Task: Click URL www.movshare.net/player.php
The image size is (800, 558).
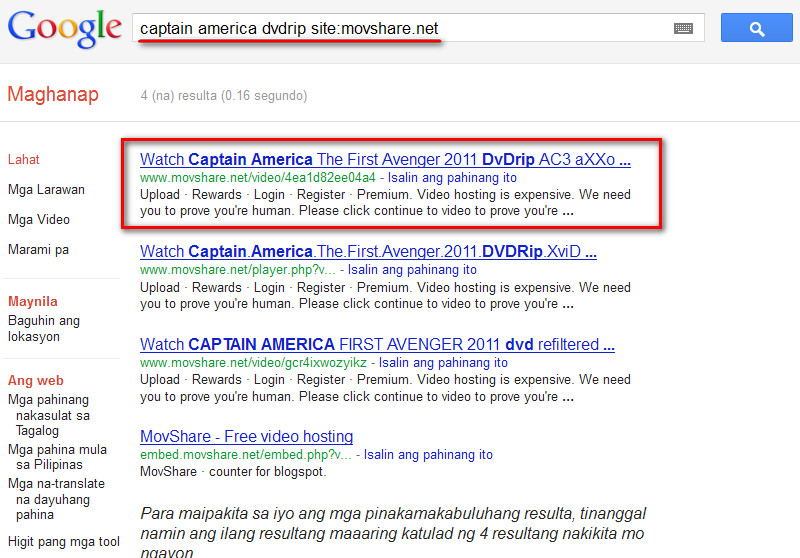Action: coord(238,270)
